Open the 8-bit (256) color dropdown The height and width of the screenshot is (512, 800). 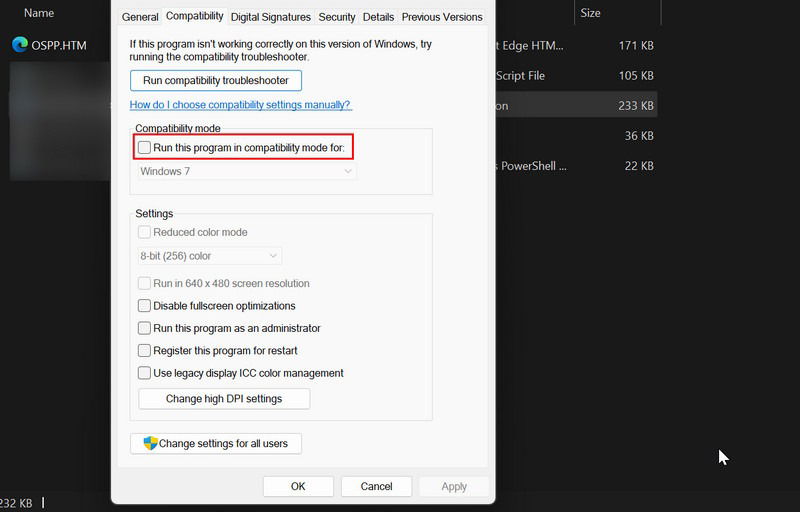pyautogui.click(x=209, y=256)
